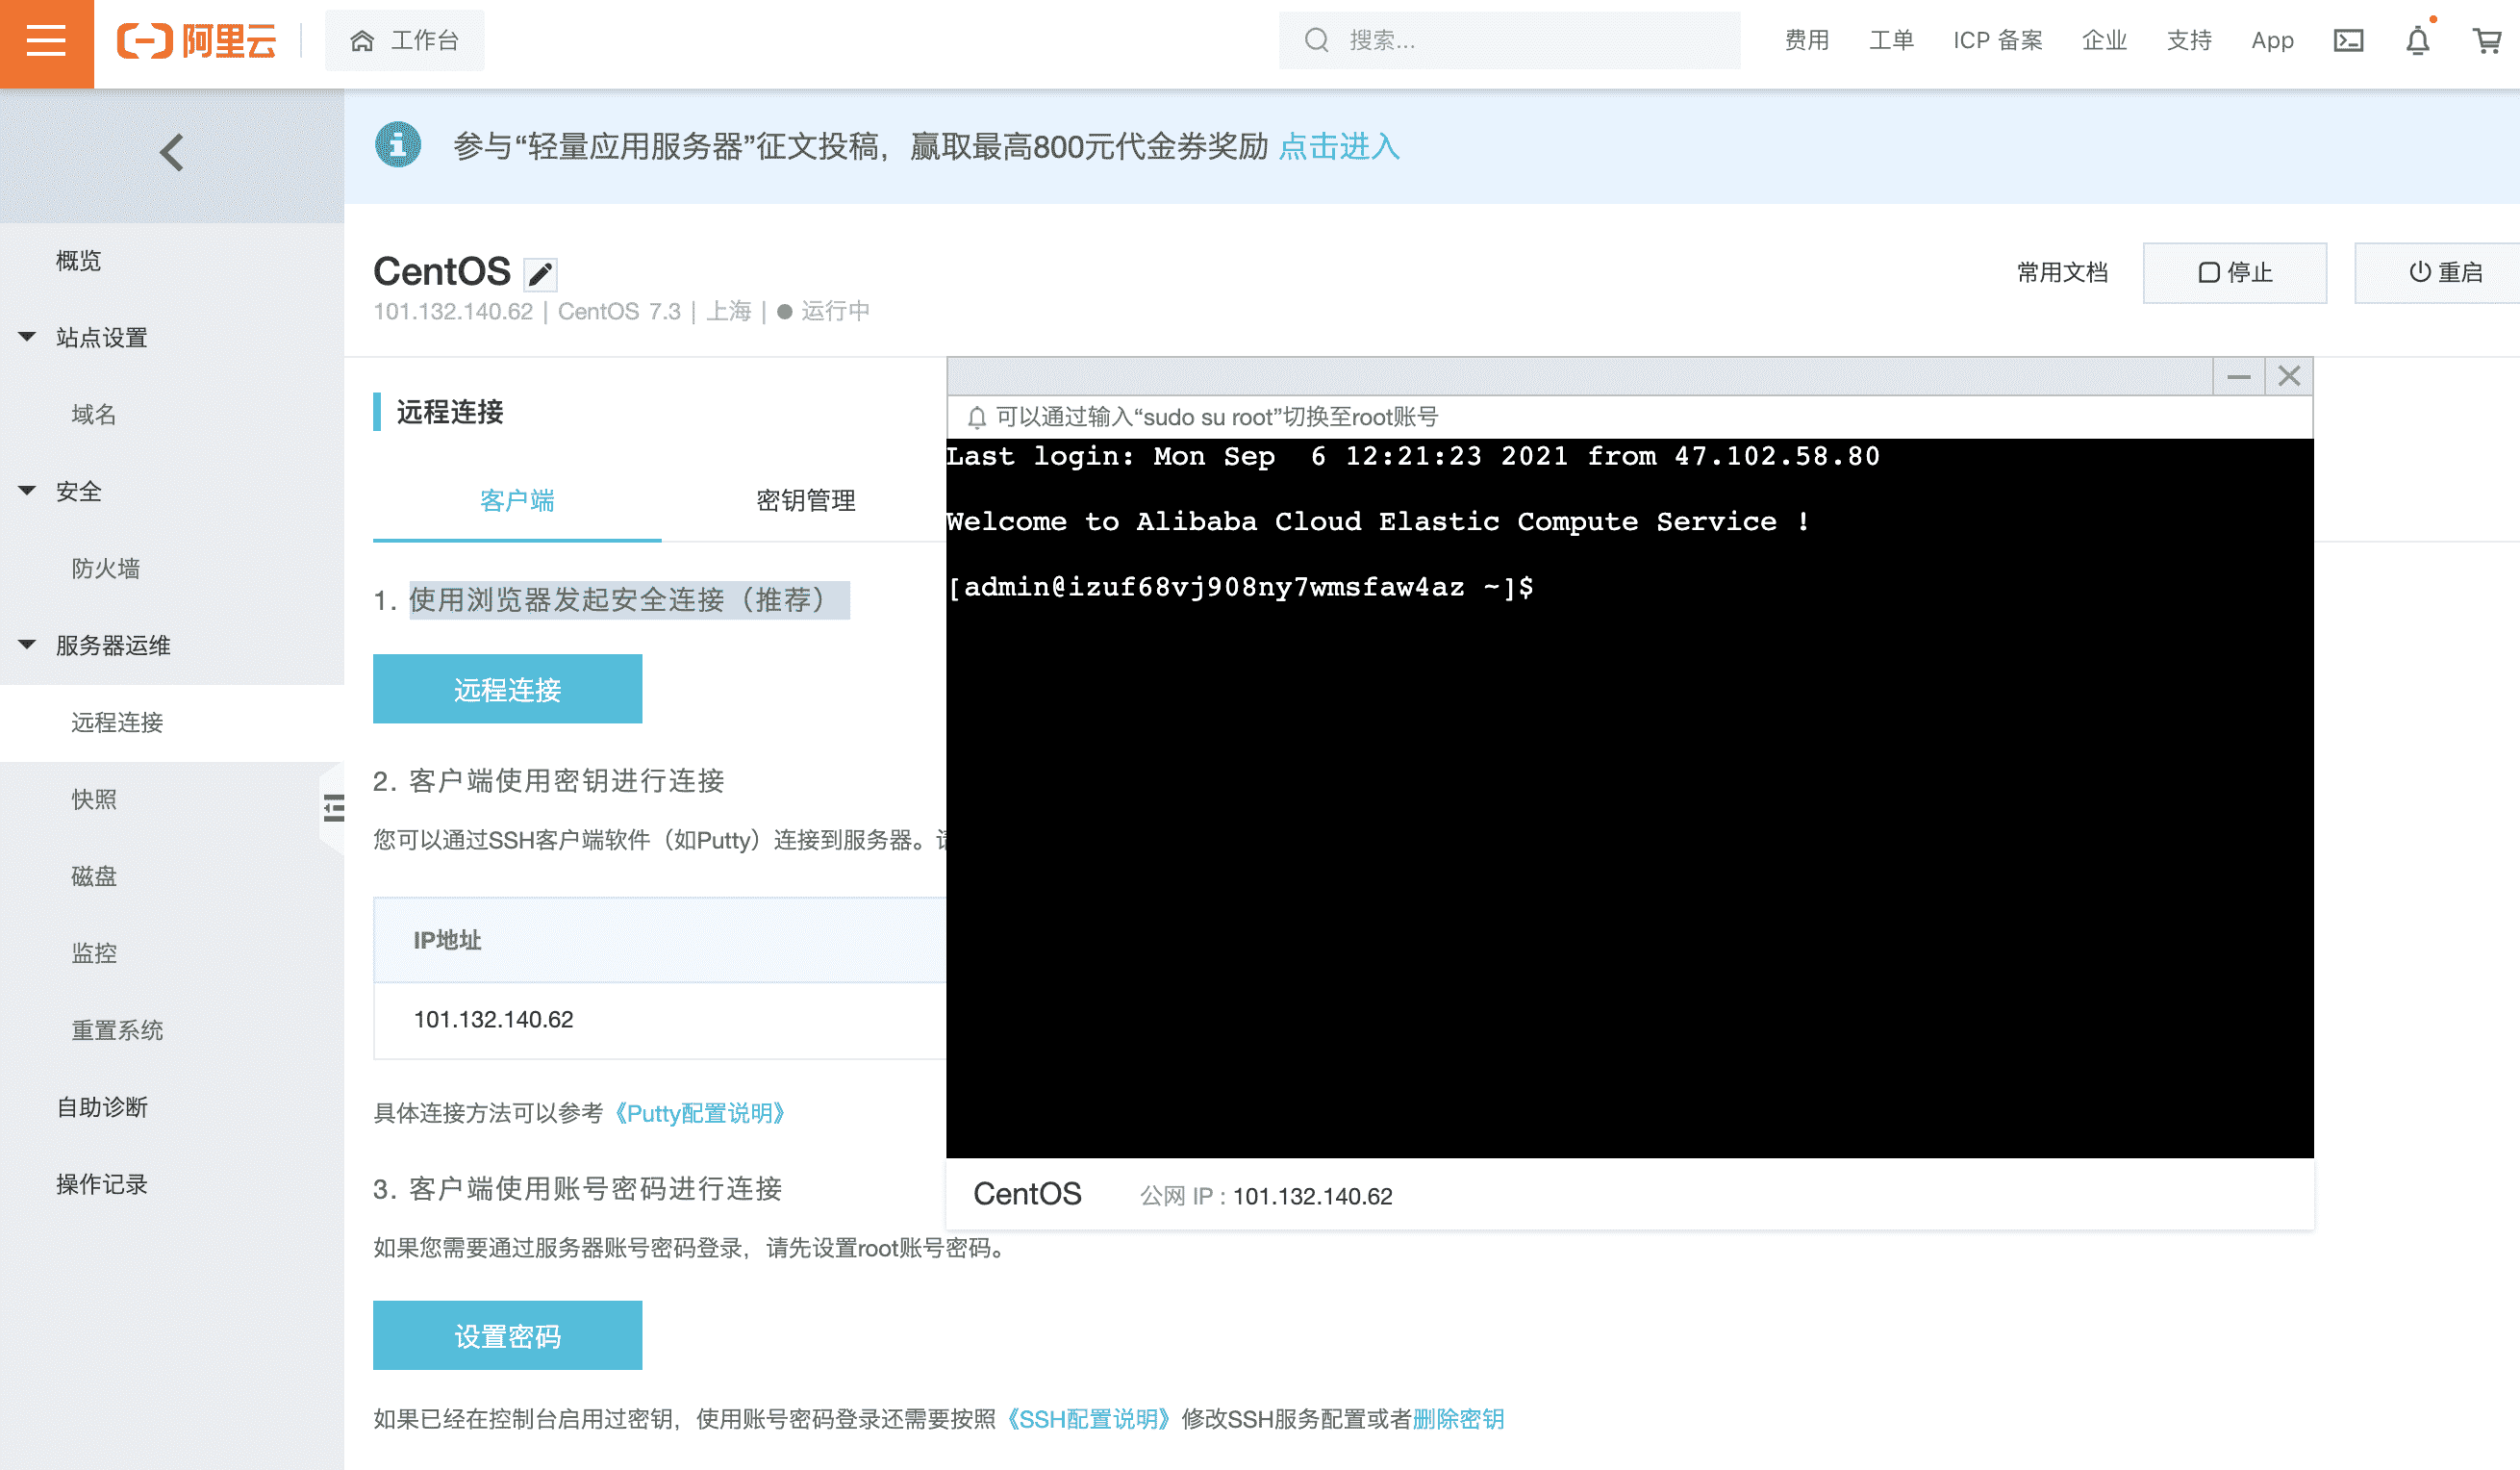
Task: Select 重置系统 in the sidebar
Action: pos(117,1030)
